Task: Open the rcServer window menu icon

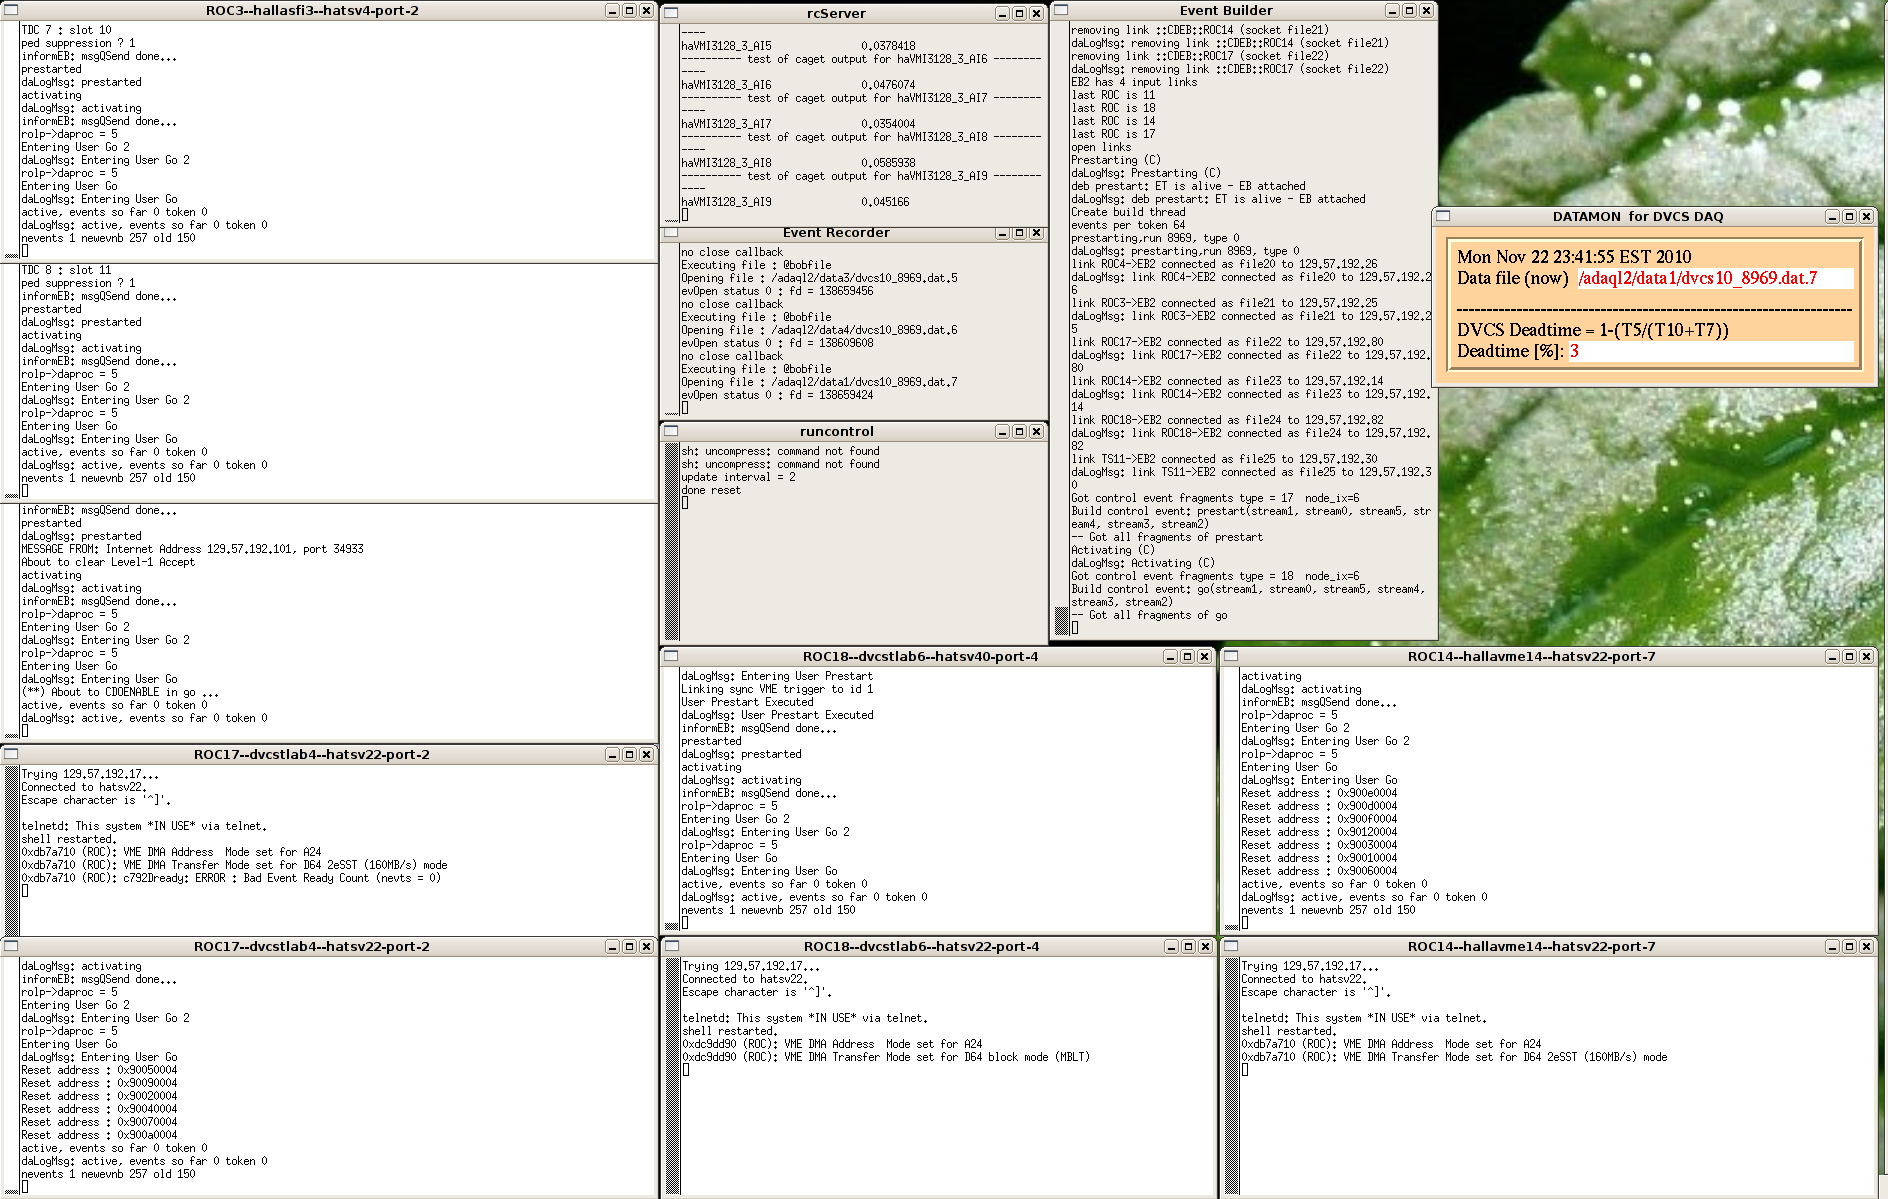Action: pos(671,13)
